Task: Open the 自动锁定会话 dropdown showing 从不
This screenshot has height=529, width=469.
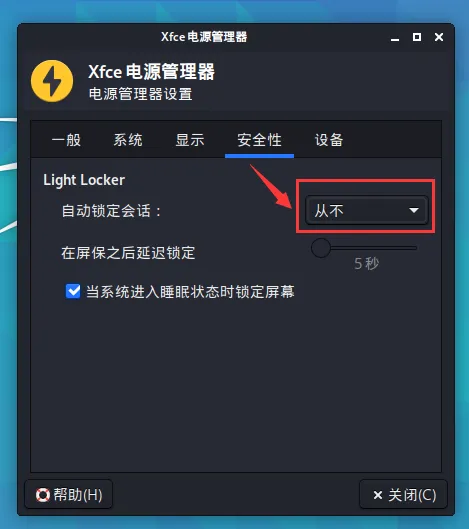Action: (367, 210)
